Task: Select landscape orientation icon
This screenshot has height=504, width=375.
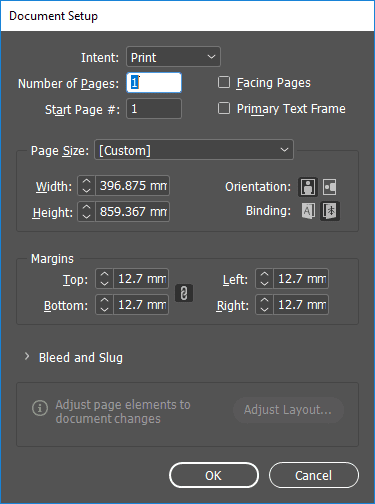Action: point(330,187)
